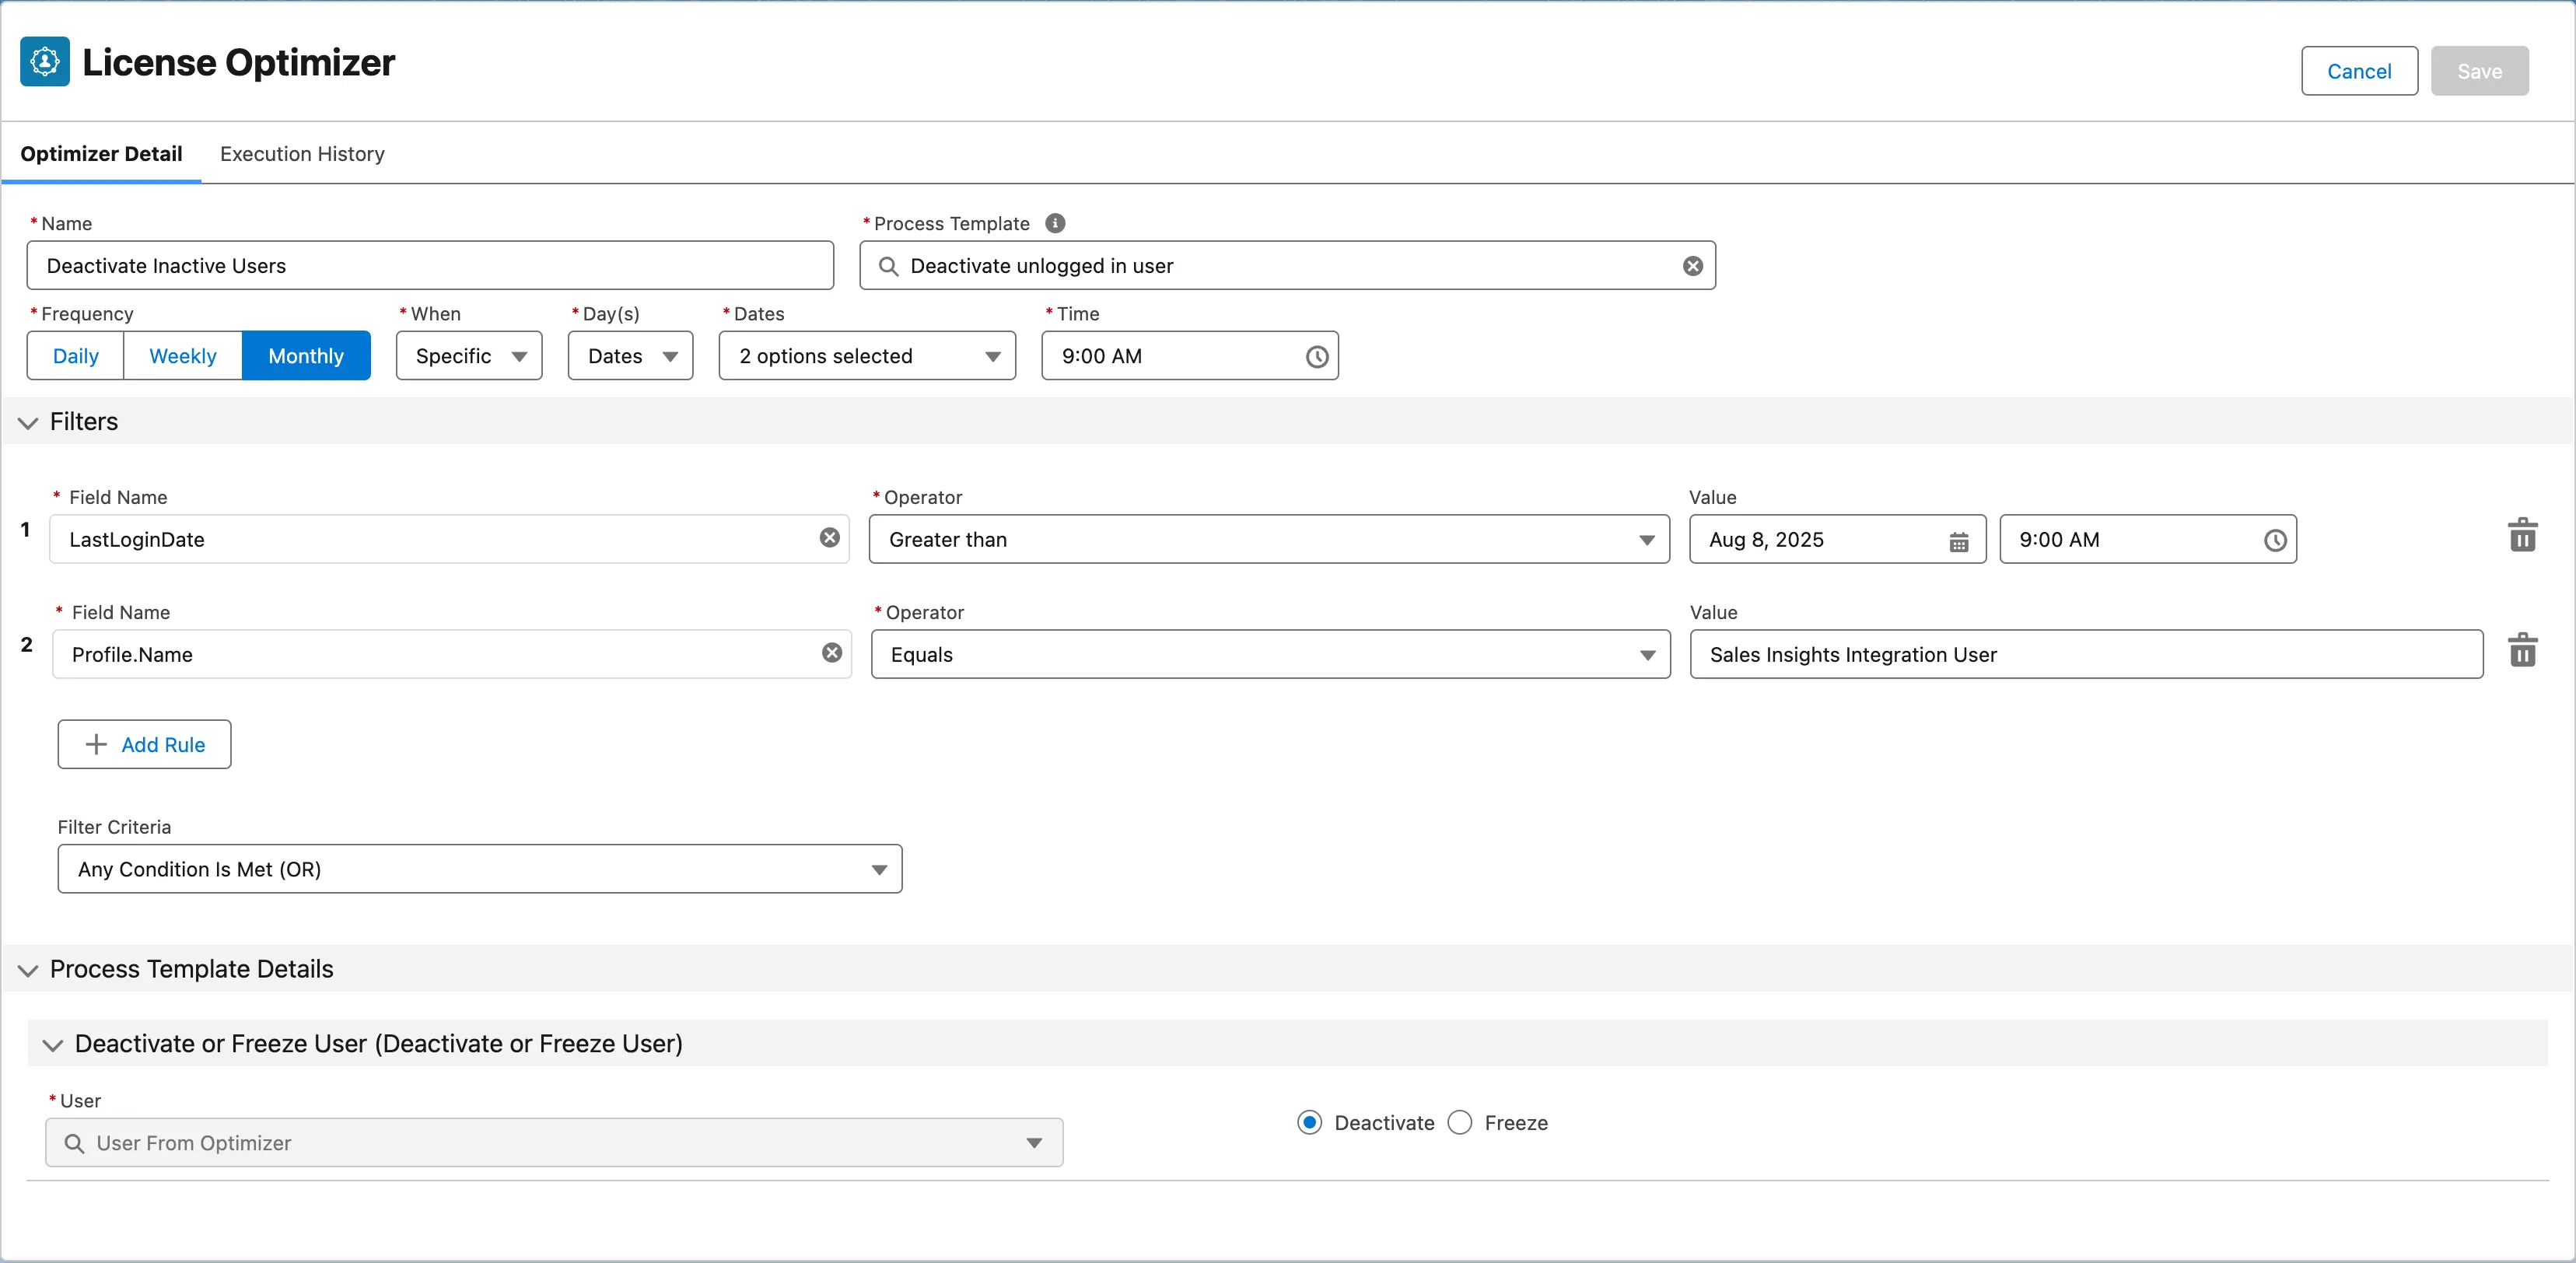This screenshot has width=2576, height=1263.
Task: Delete filter rule 1 with trash icon
Action: point(2522,535)
